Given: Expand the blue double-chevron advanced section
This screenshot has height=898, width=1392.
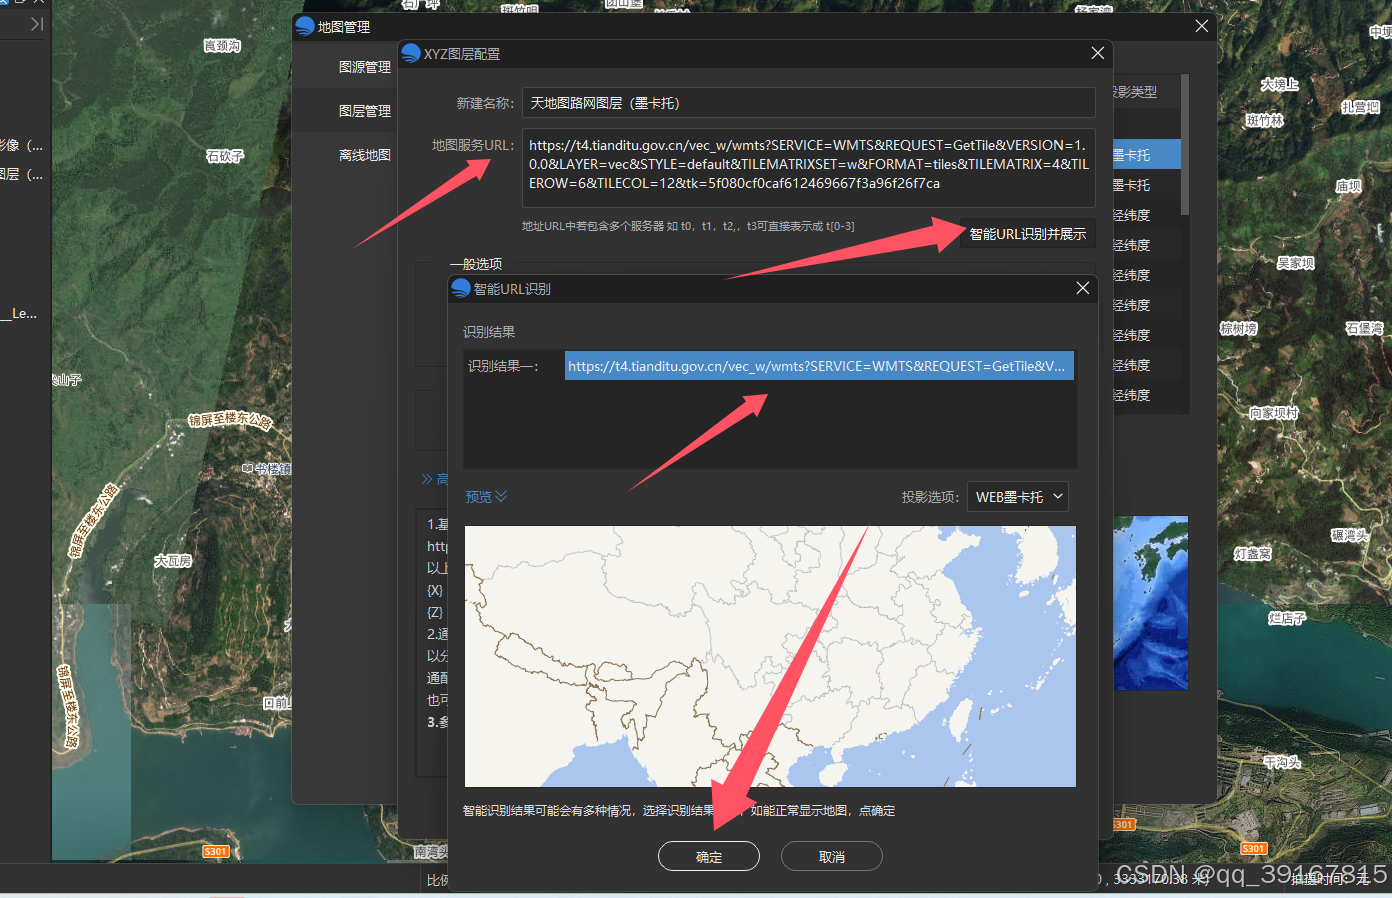Looking at the screenshot, I should [x=428, y=479].
